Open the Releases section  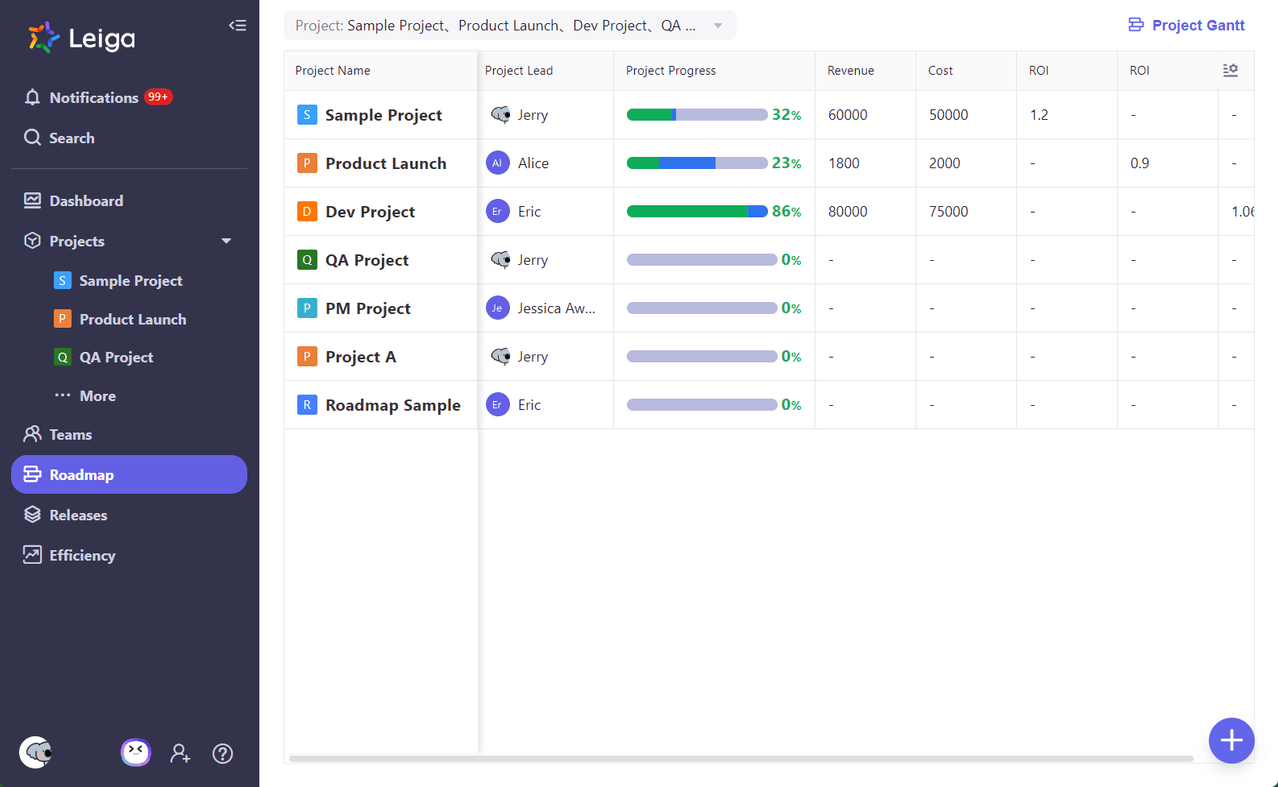78,514
